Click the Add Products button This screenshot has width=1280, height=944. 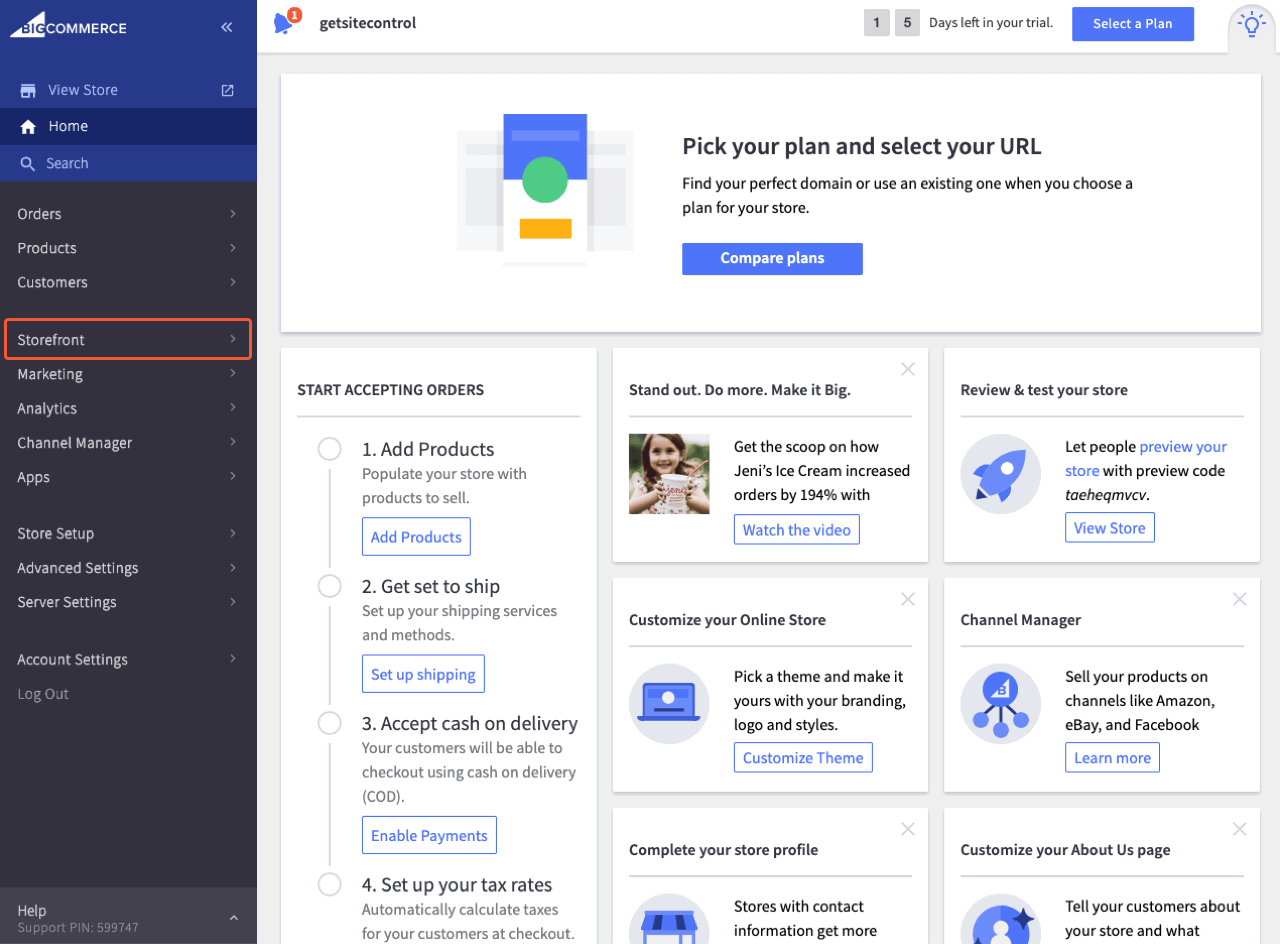pyautogui.click(x=416, y=537)
